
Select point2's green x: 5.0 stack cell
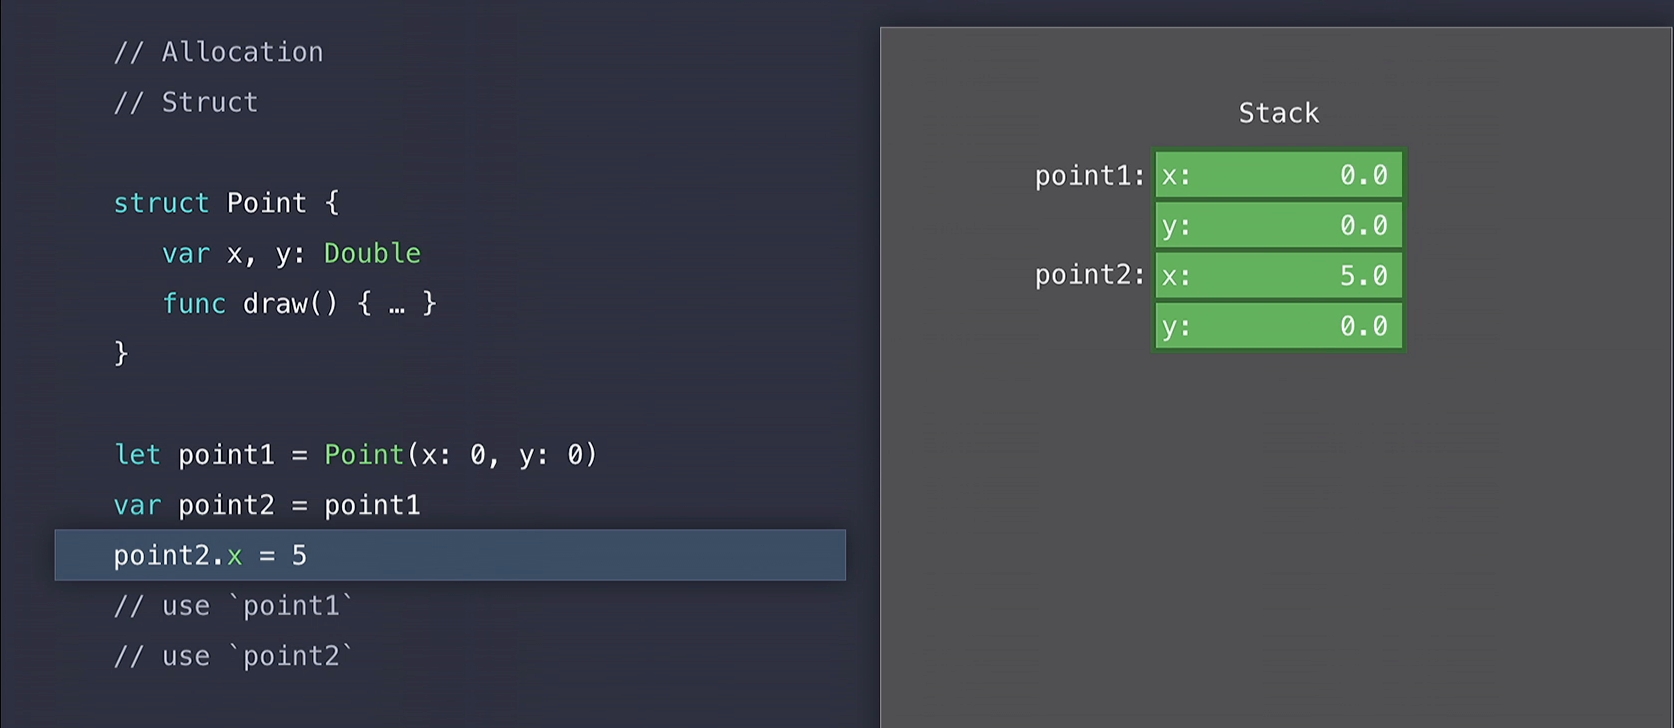coord(1278,276)
